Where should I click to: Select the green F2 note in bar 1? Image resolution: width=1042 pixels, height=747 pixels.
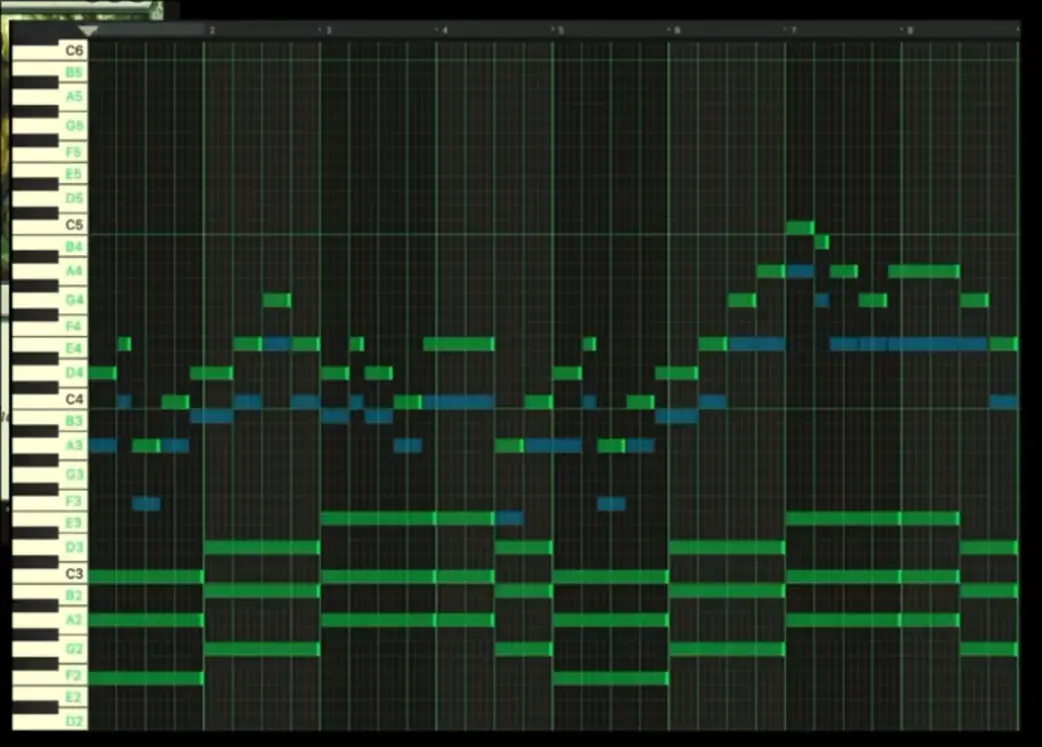146,678
